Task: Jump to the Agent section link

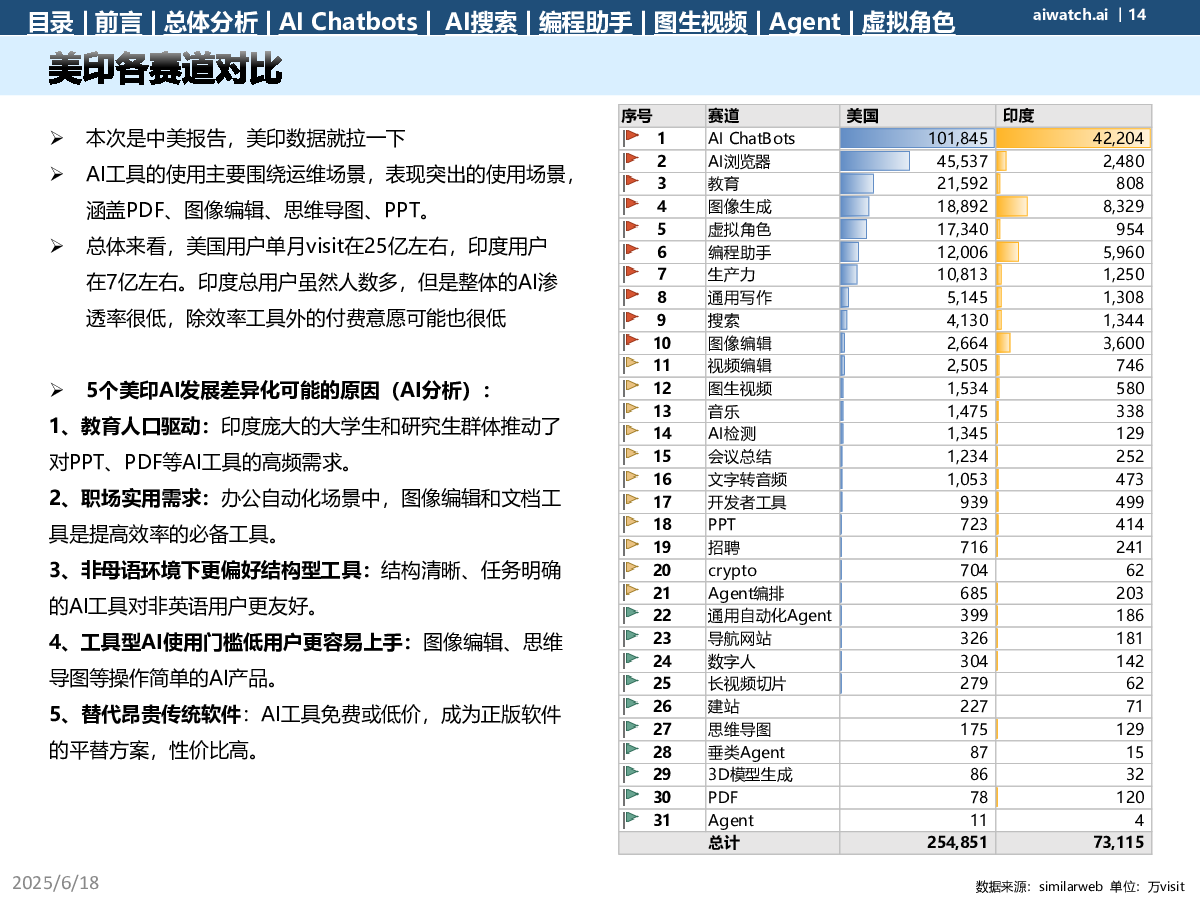Action: (805, 21)
